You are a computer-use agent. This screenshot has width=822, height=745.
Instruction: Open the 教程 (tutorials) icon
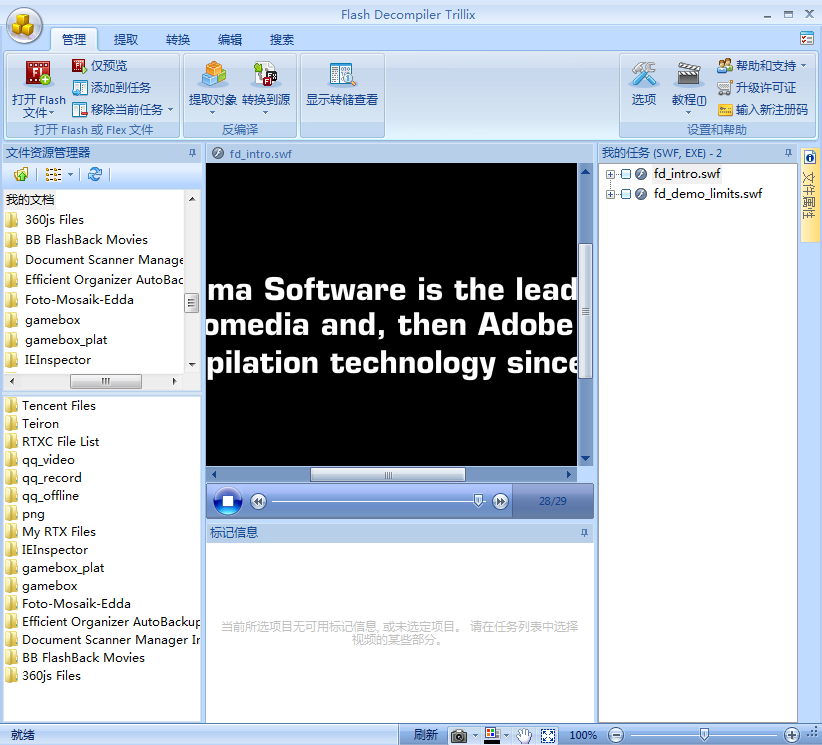(x=688, y=85)
